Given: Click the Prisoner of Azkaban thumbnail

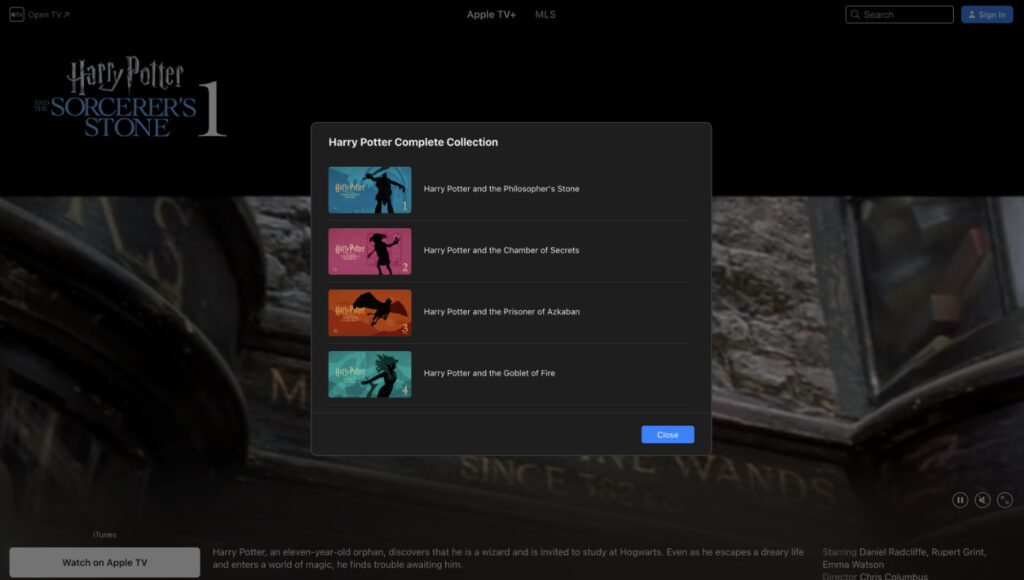Looking at the screenshot, I should 370,312.
